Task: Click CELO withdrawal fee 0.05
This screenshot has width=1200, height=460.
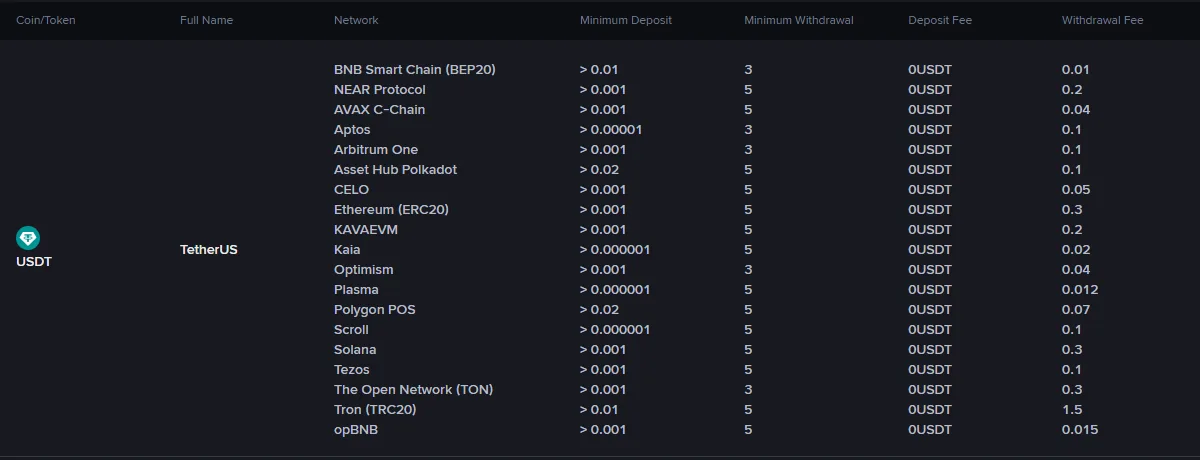Action: [1076, 190]
